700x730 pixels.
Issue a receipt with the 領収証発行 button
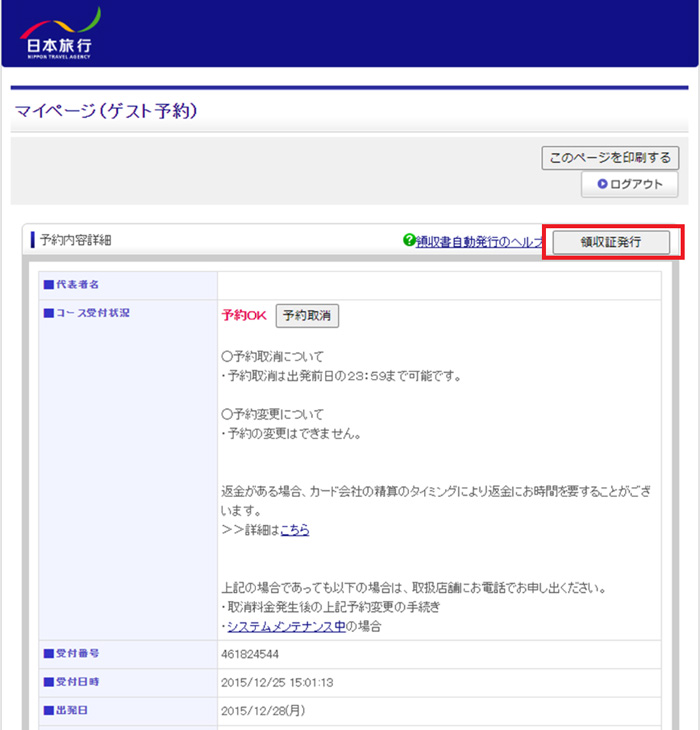pos(611,242)
